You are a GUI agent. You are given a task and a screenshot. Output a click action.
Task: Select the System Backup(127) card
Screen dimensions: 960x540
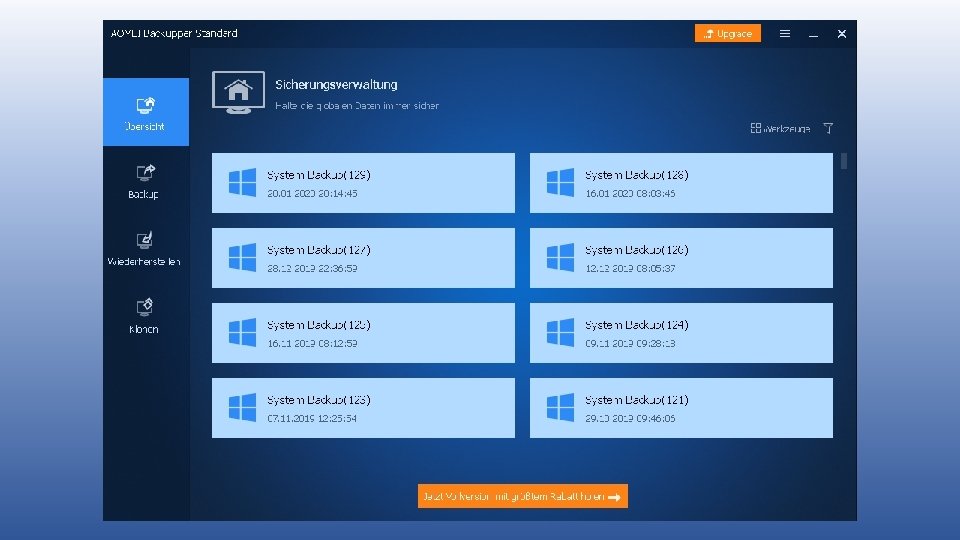[x=363, y=258]
